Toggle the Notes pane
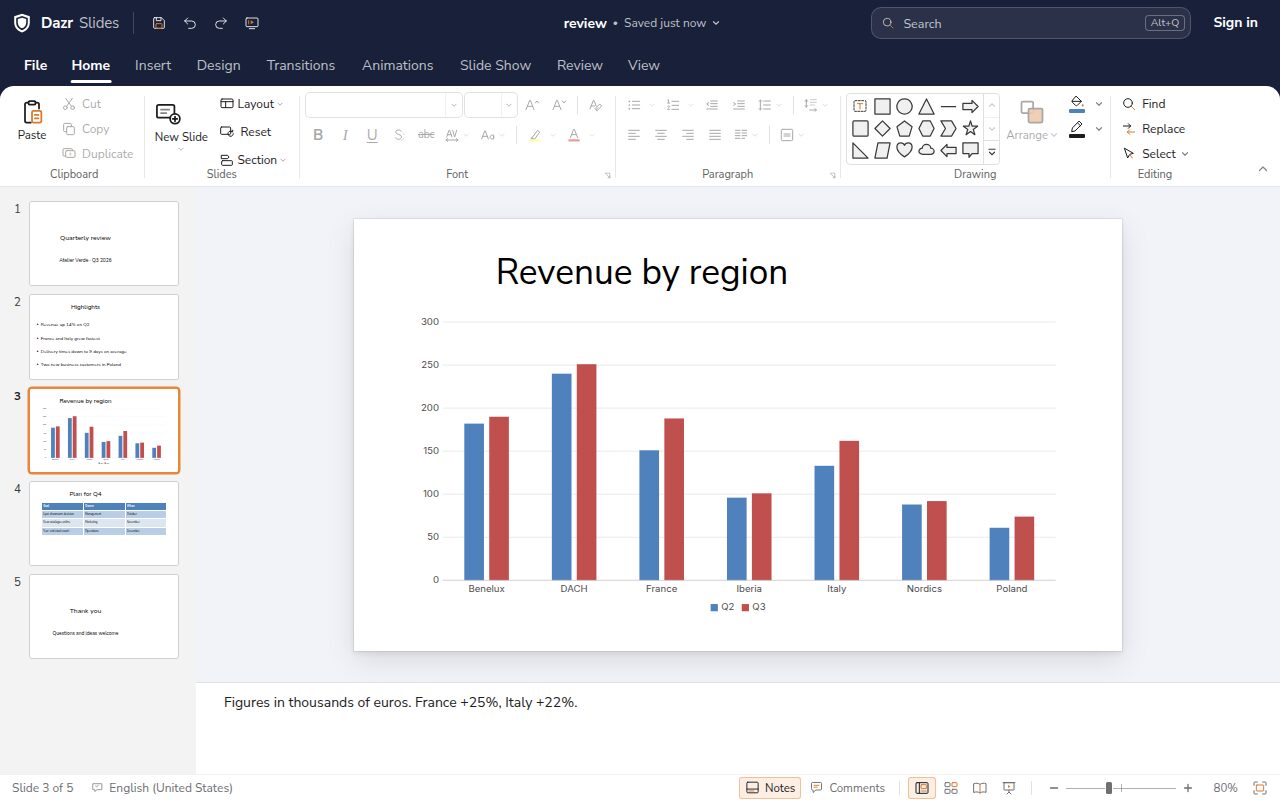The height and width of the screenshot is (800, 1280). pos(770,788)
